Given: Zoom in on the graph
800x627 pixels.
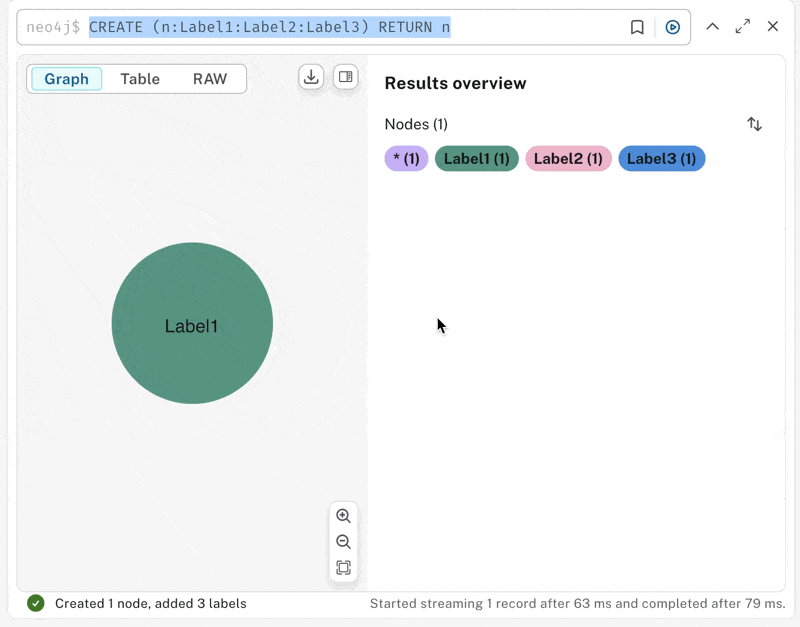Looking at the screenshot, I should pyautogui.click(x=343, y=516).
